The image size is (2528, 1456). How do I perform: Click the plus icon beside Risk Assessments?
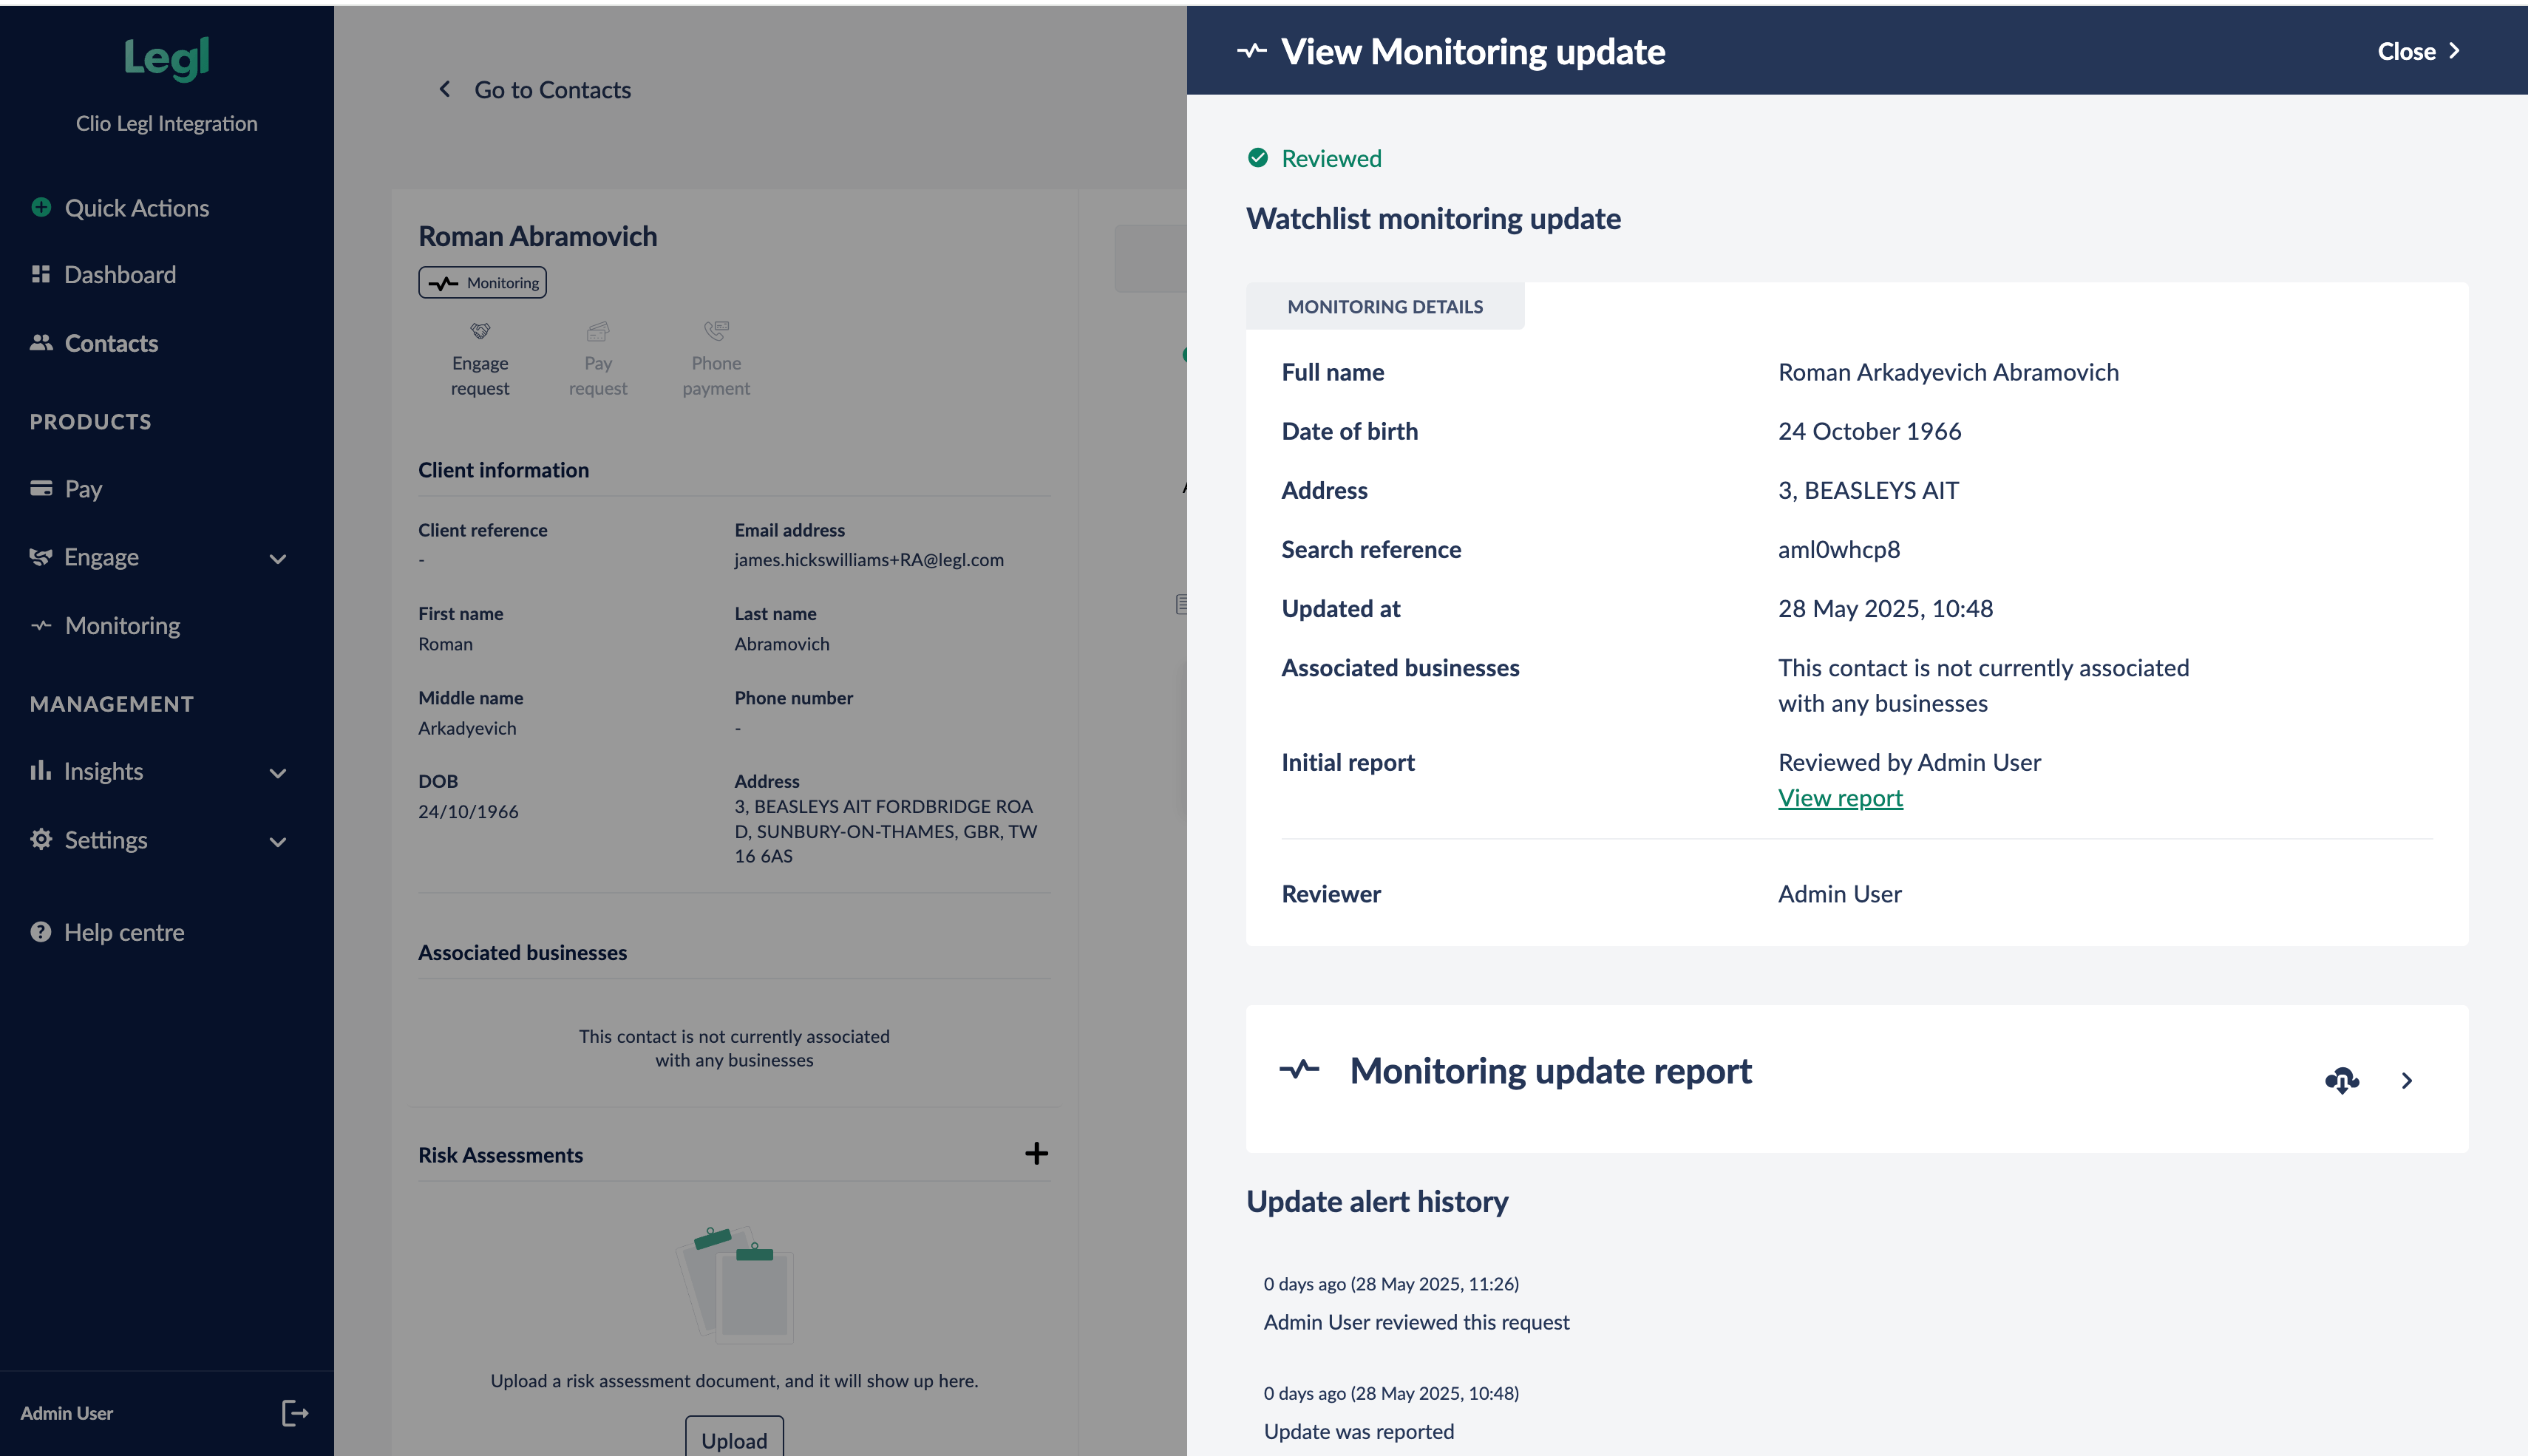point(1036,1153)
